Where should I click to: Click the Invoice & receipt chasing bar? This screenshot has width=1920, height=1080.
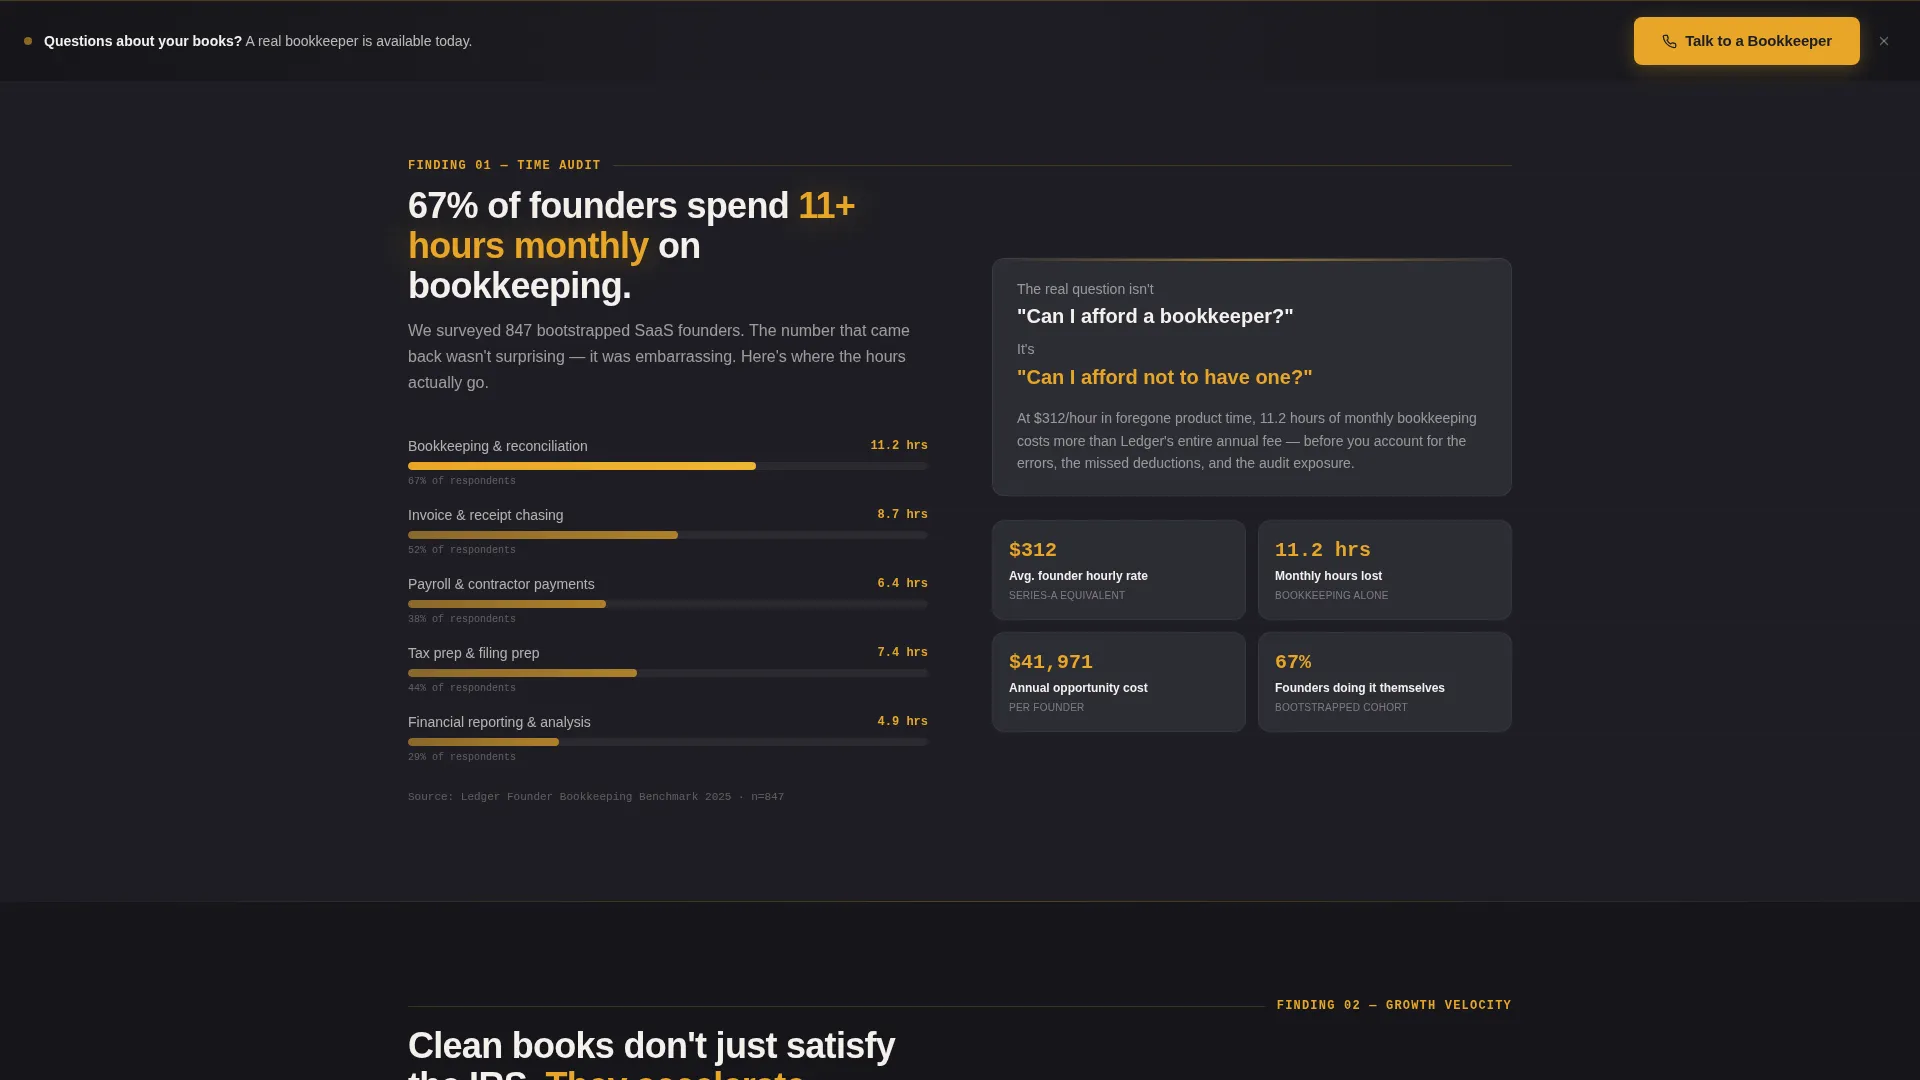[x=668, y=535]
